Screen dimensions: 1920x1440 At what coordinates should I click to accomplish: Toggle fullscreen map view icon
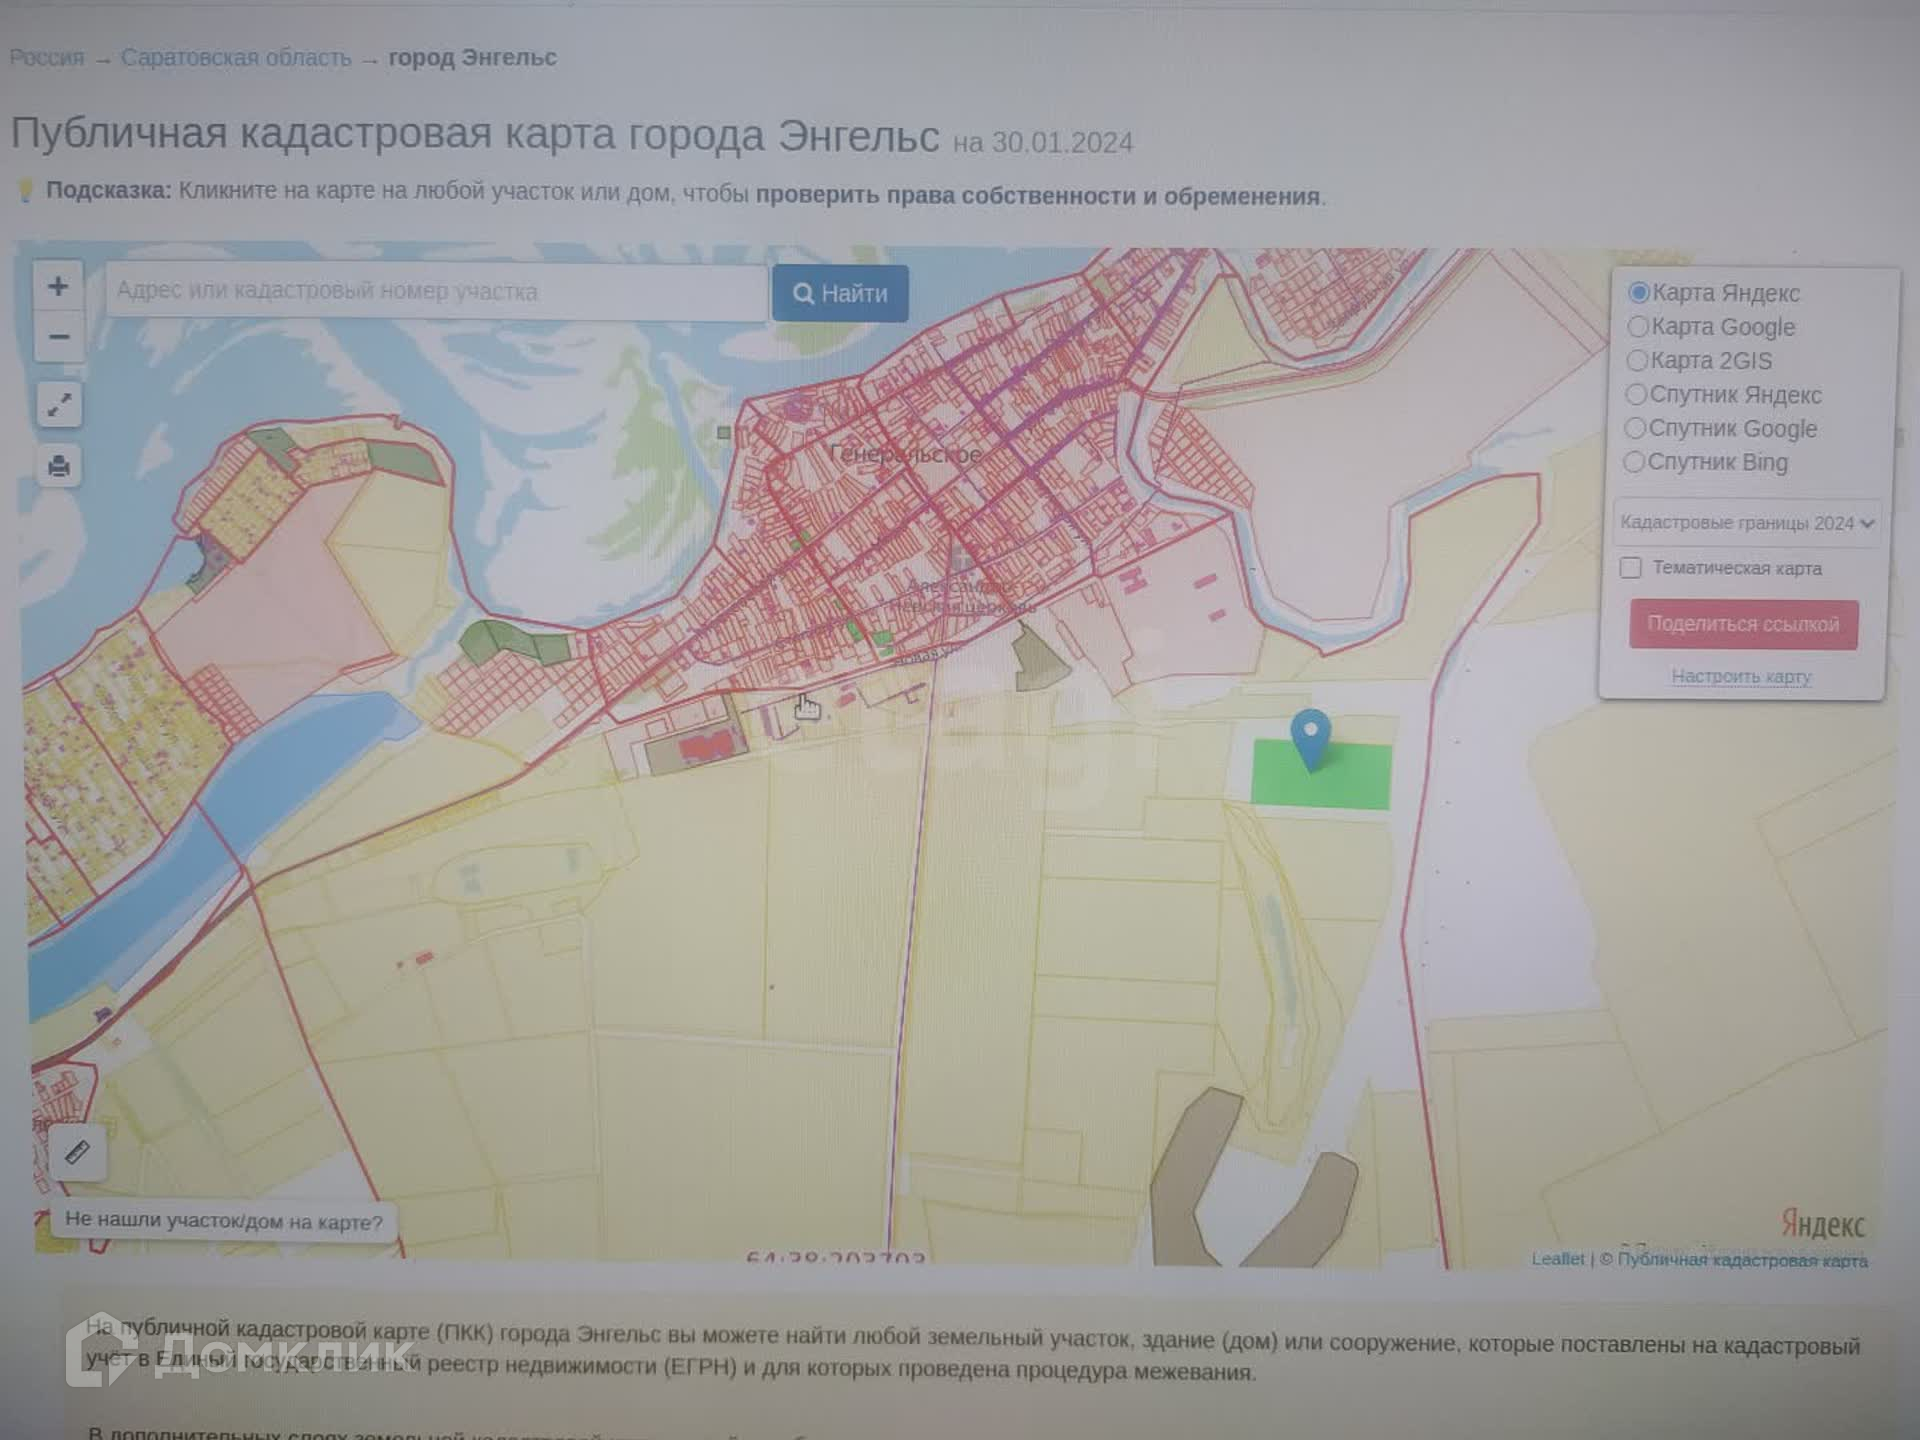[x=59, y=405]
